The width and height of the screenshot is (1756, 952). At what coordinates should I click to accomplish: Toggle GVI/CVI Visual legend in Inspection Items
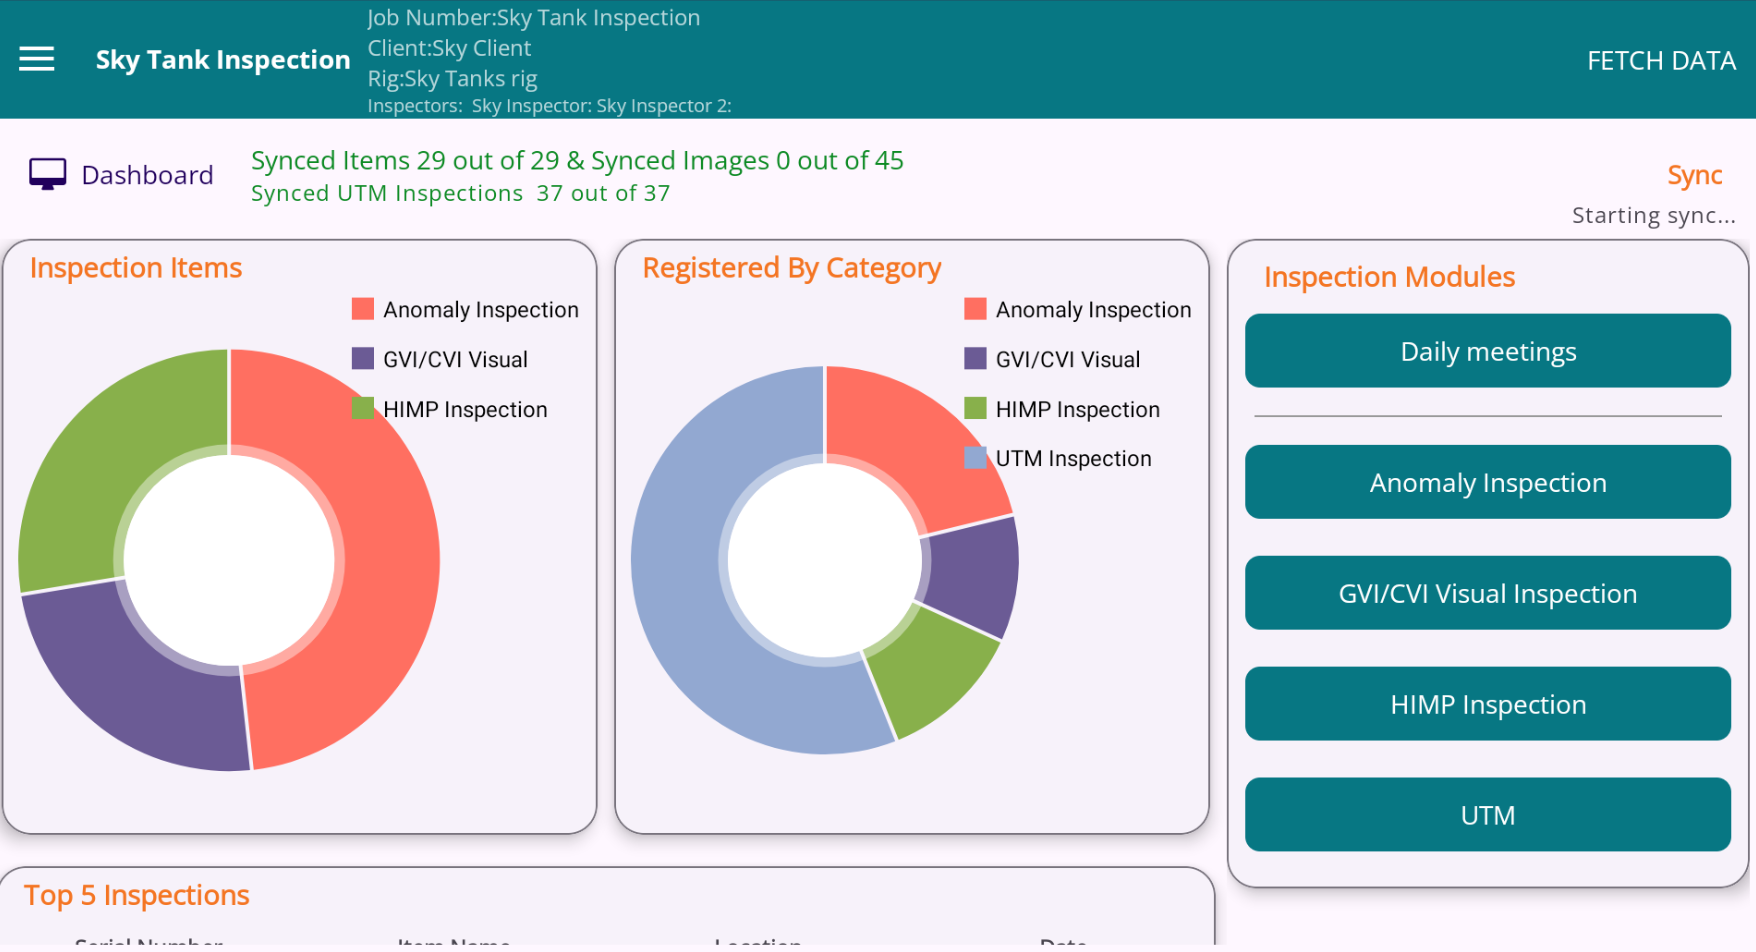click(x=440, y=360)
